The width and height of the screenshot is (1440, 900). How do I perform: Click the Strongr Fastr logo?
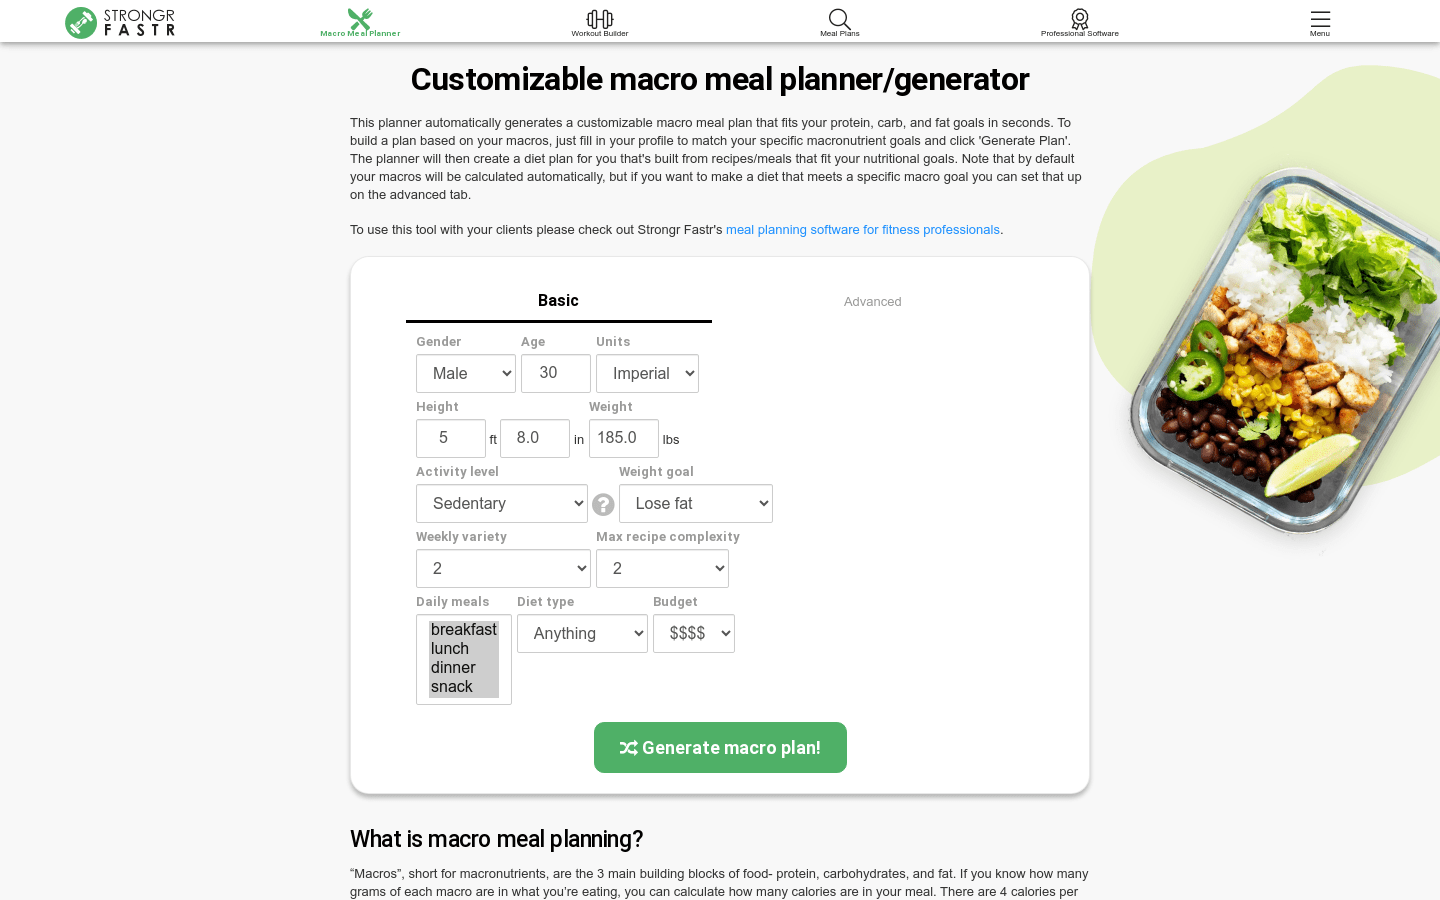[120, 22]
